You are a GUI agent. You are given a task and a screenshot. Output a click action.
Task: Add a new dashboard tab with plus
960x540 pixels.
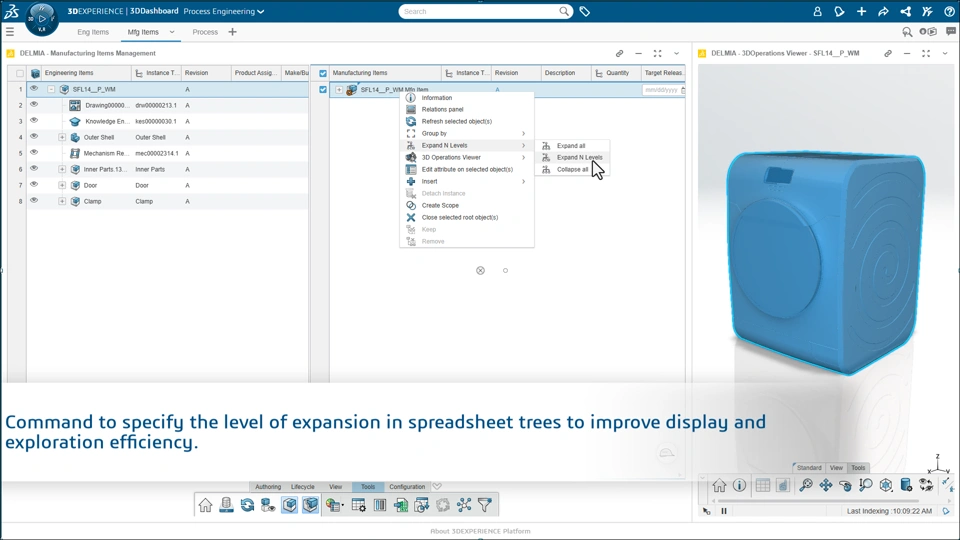(x=233, y=32)
